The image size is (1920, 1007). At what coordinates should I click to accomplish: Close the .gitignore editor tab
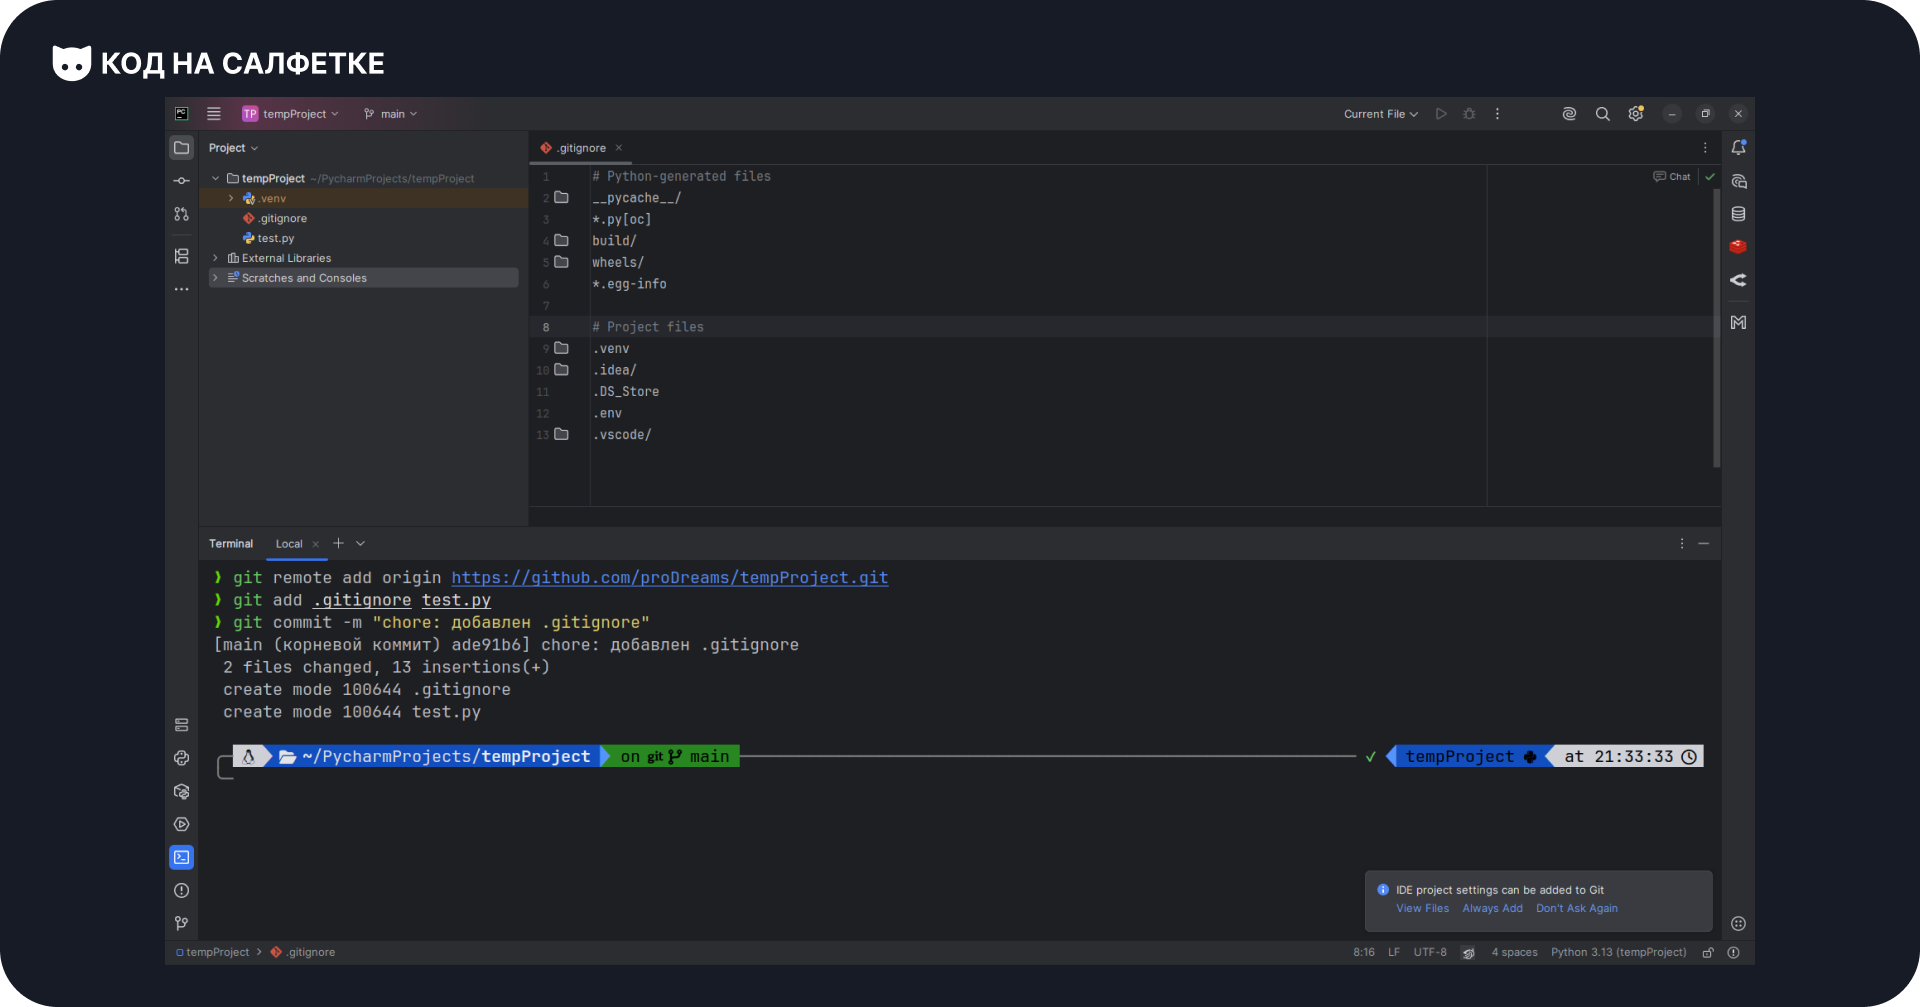(x=619, y=148)
